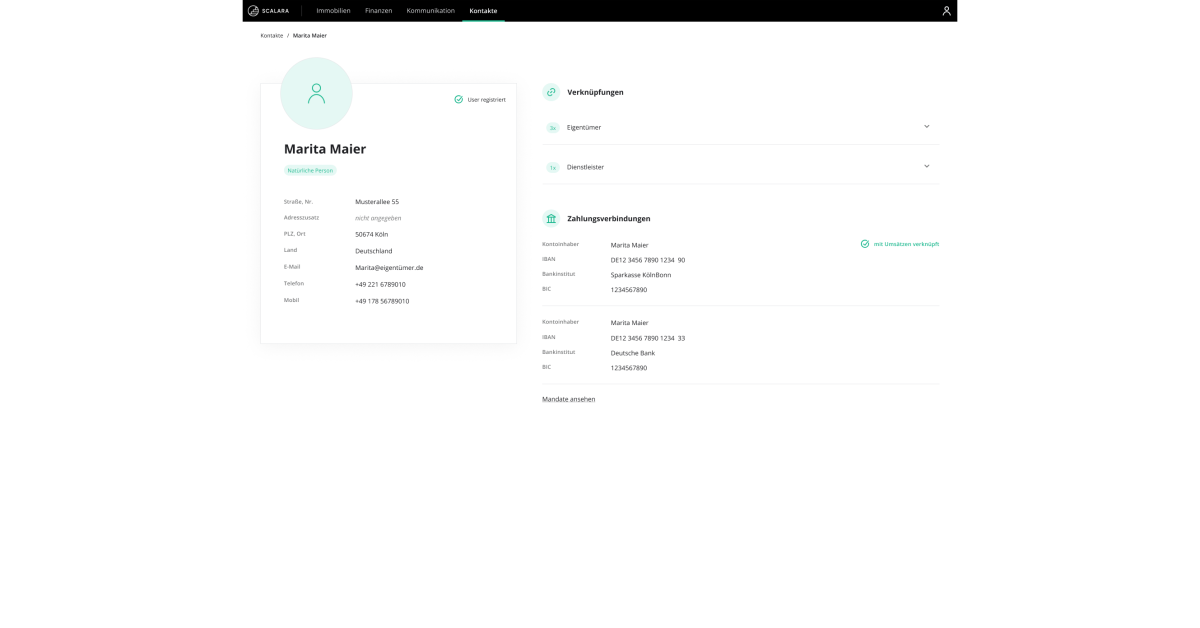Click the SCALARA logo
1200x628 pixels.
tap(268, 11)
